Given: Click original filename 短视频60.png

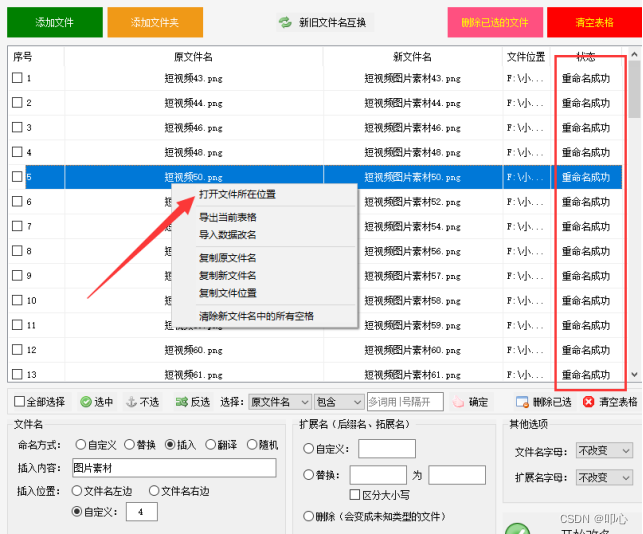Looking at the screenshot, I should click(193, 350).
